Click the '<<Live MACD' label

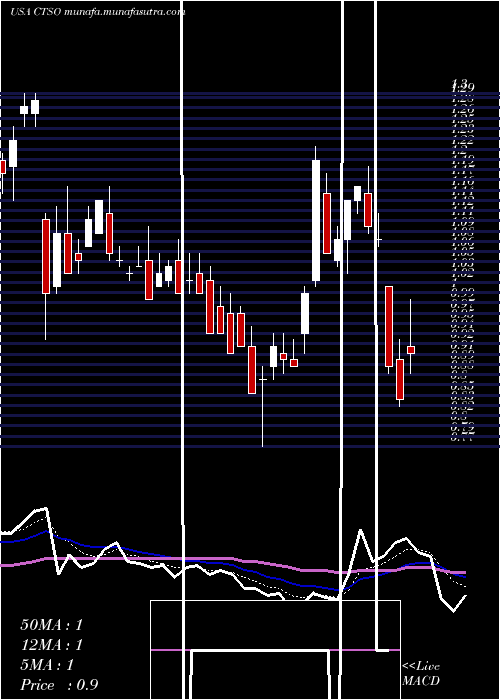pos(421,674)
